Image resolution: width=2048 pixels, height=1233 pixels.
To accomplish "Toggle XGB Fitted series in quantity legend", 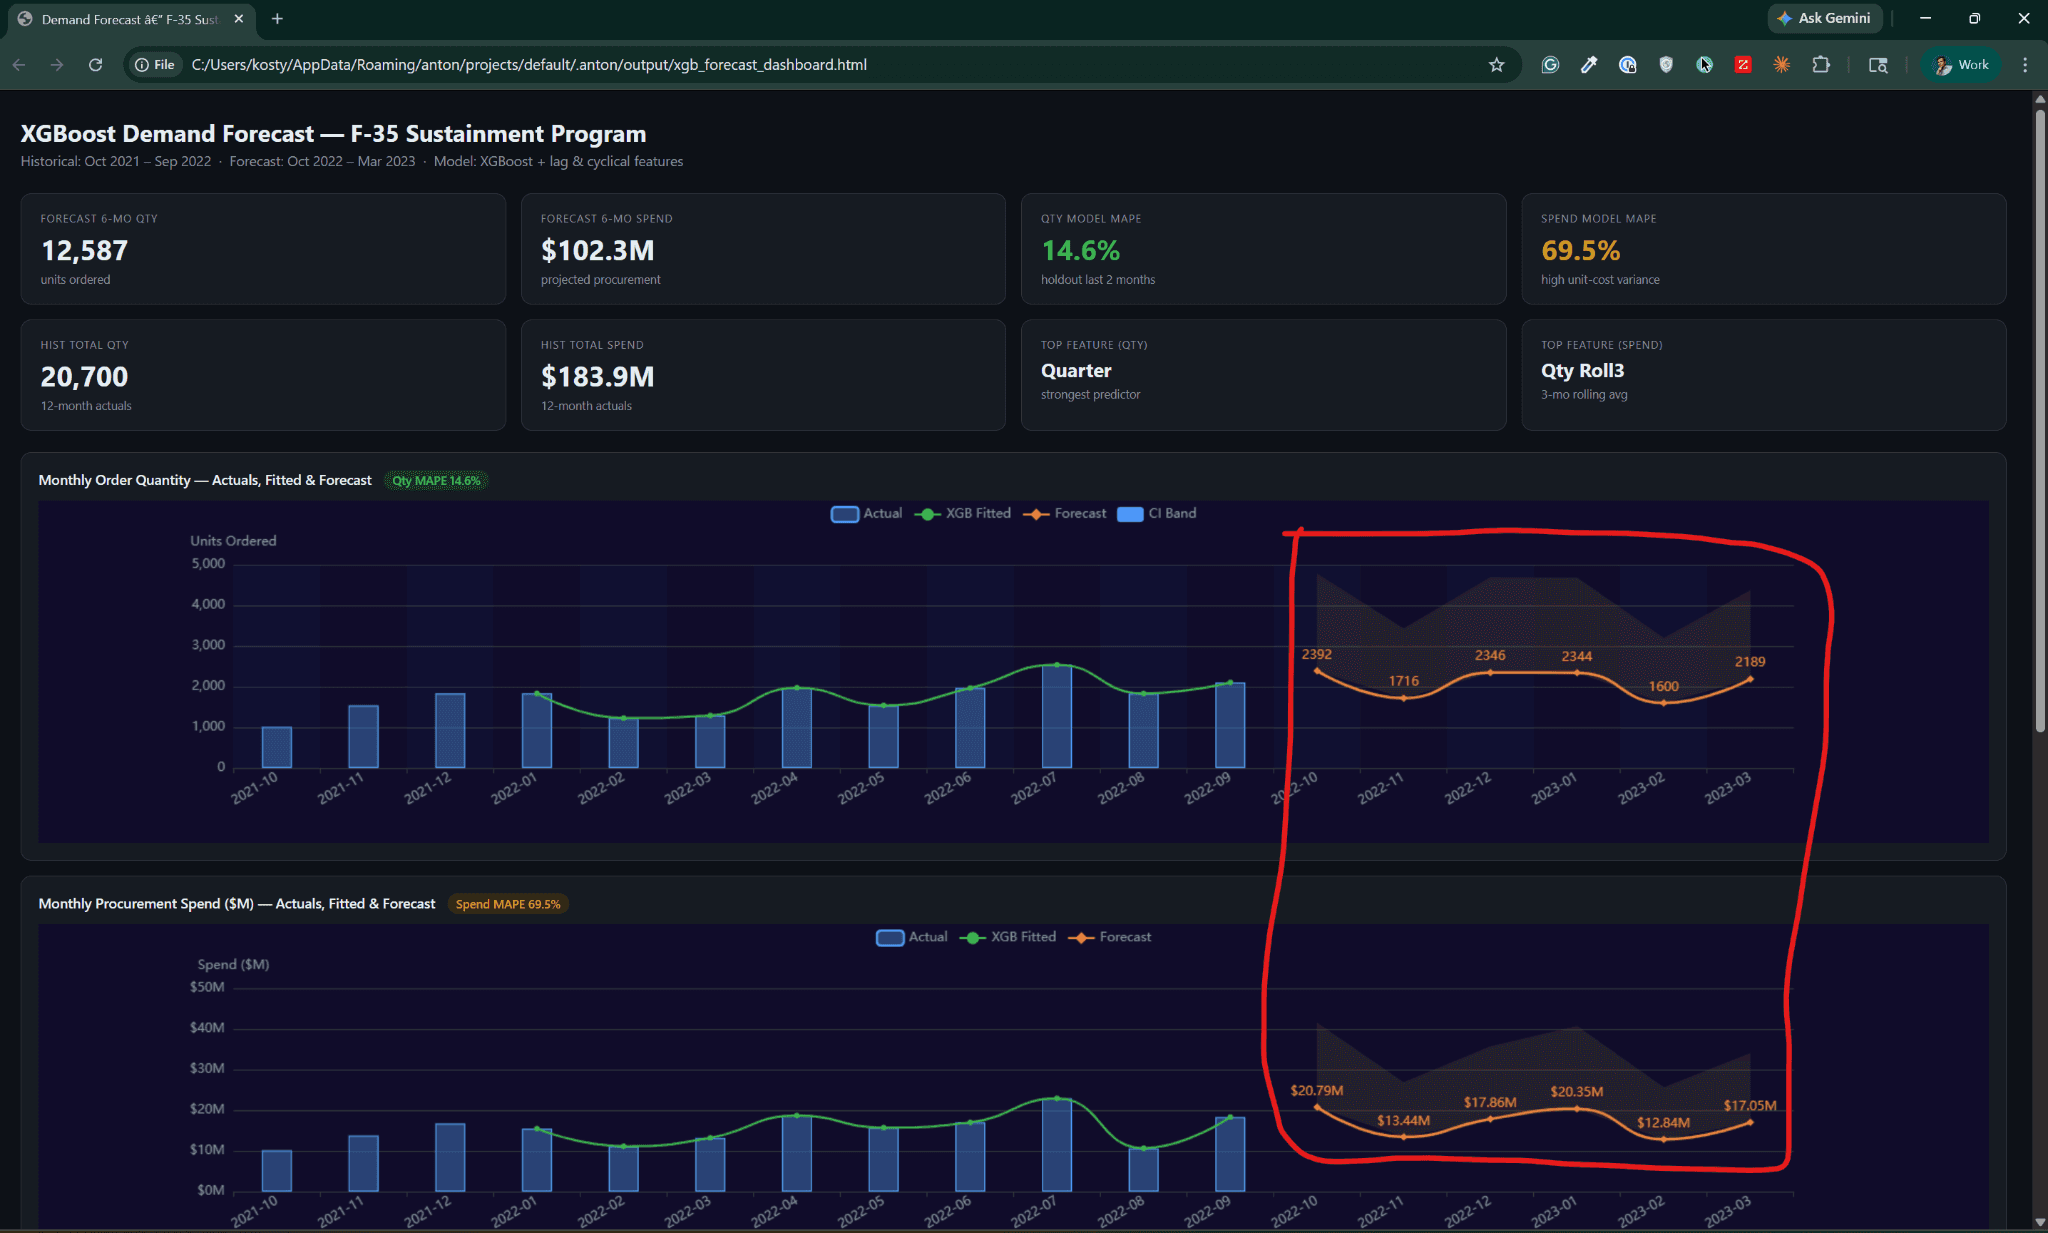I will pos(962,513).
